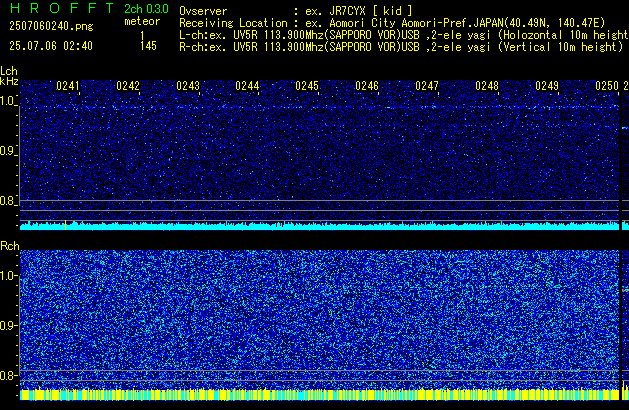Click the 0250 time marker
Viewport: 629px width, 410px height.
[x=607, y=86]
